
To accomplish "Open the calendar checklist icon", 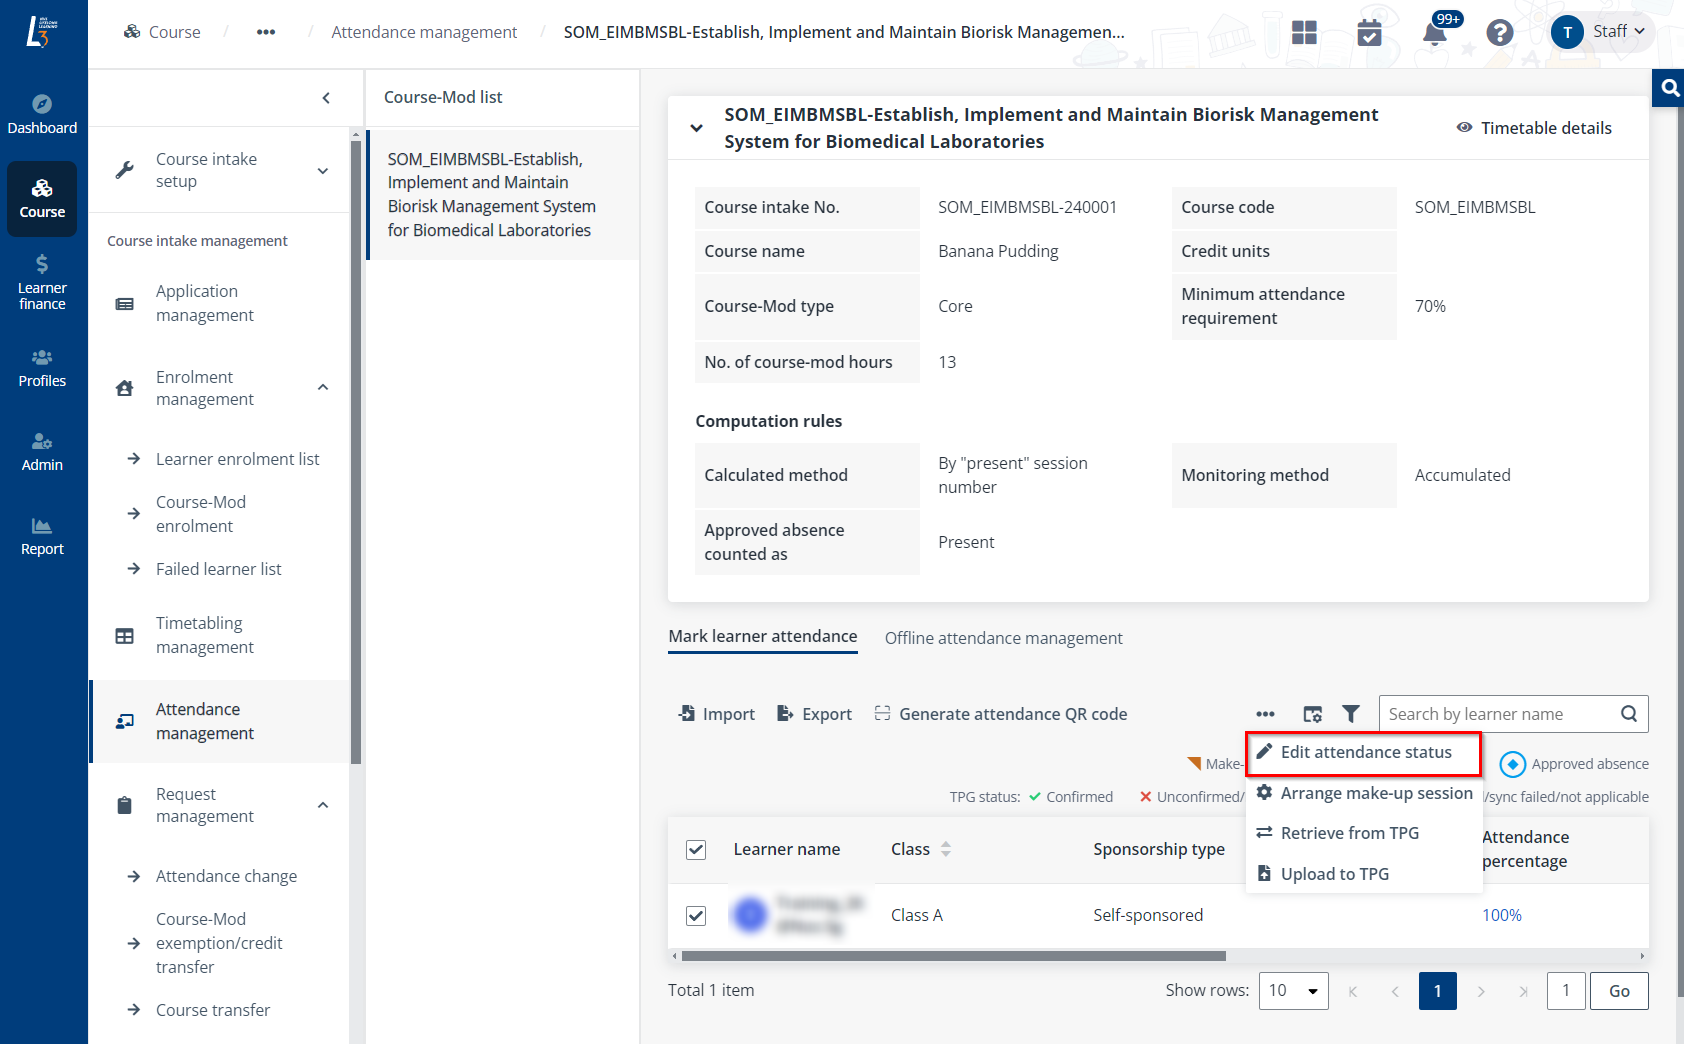I will pyautogui.click(x=1369, y=33).
